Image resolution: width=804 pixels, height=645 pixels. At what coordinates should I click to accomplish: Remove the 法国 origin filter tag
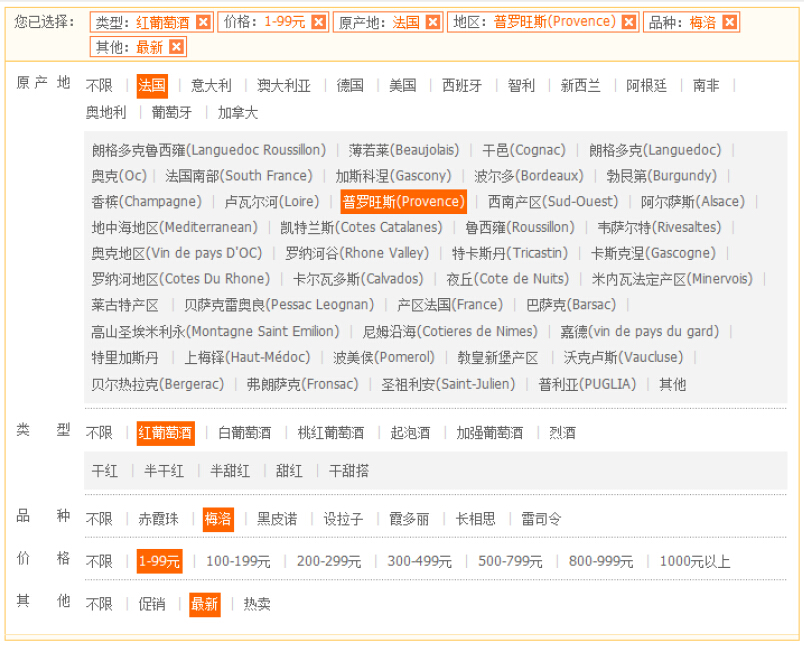tap(432, 21)
